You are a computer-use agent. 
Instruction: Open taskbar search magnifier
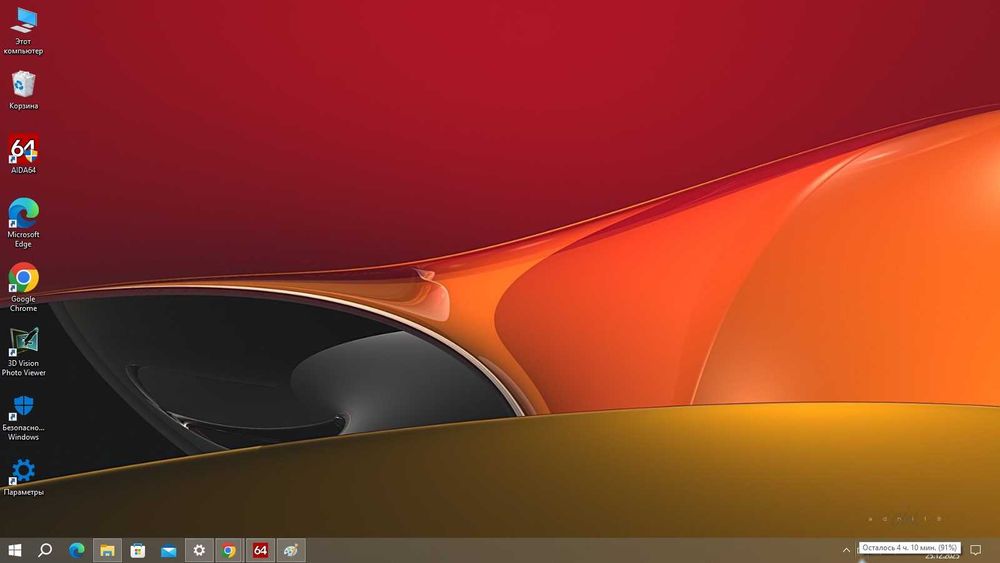(x=45, y=550)
